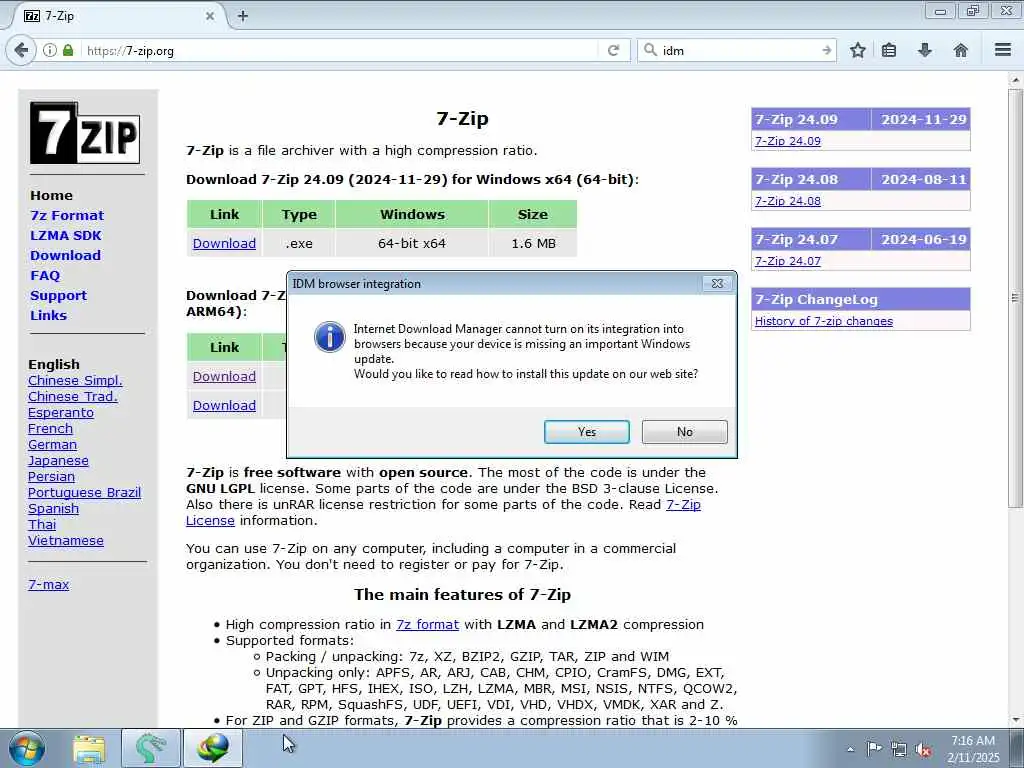This screenshot has height=768, width=1024.
Task: Switch language to Chinese Trad.
Action: pyautogui.click(x=72, y=396)
